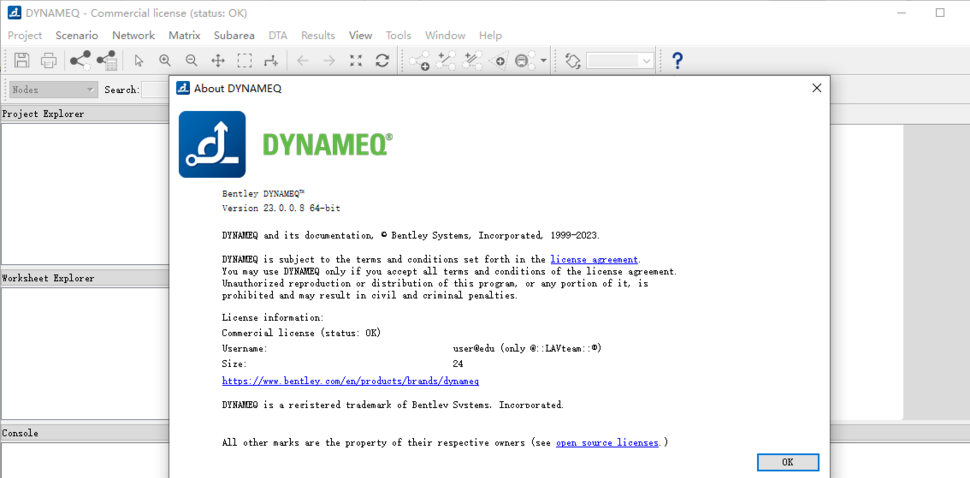The height and width of the screenshot is (478, 970).
Task: Click the Size value '24'
Action: [x=458, y=364]
